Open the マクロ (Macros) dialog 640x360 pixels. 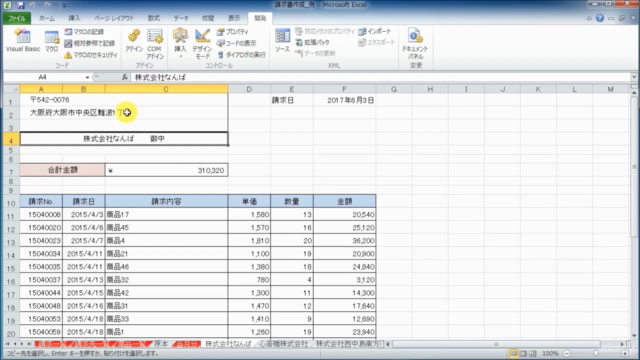coord(51,41)
